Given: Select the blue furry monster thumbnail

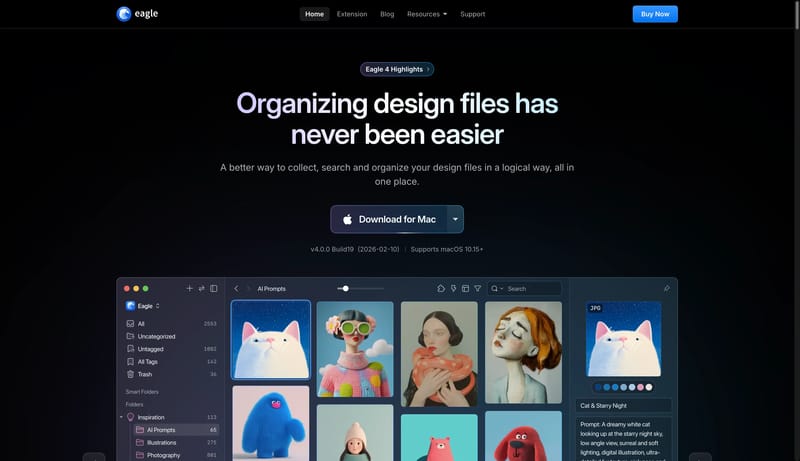Looking at the screenshot, I should (x=270, y=422).
